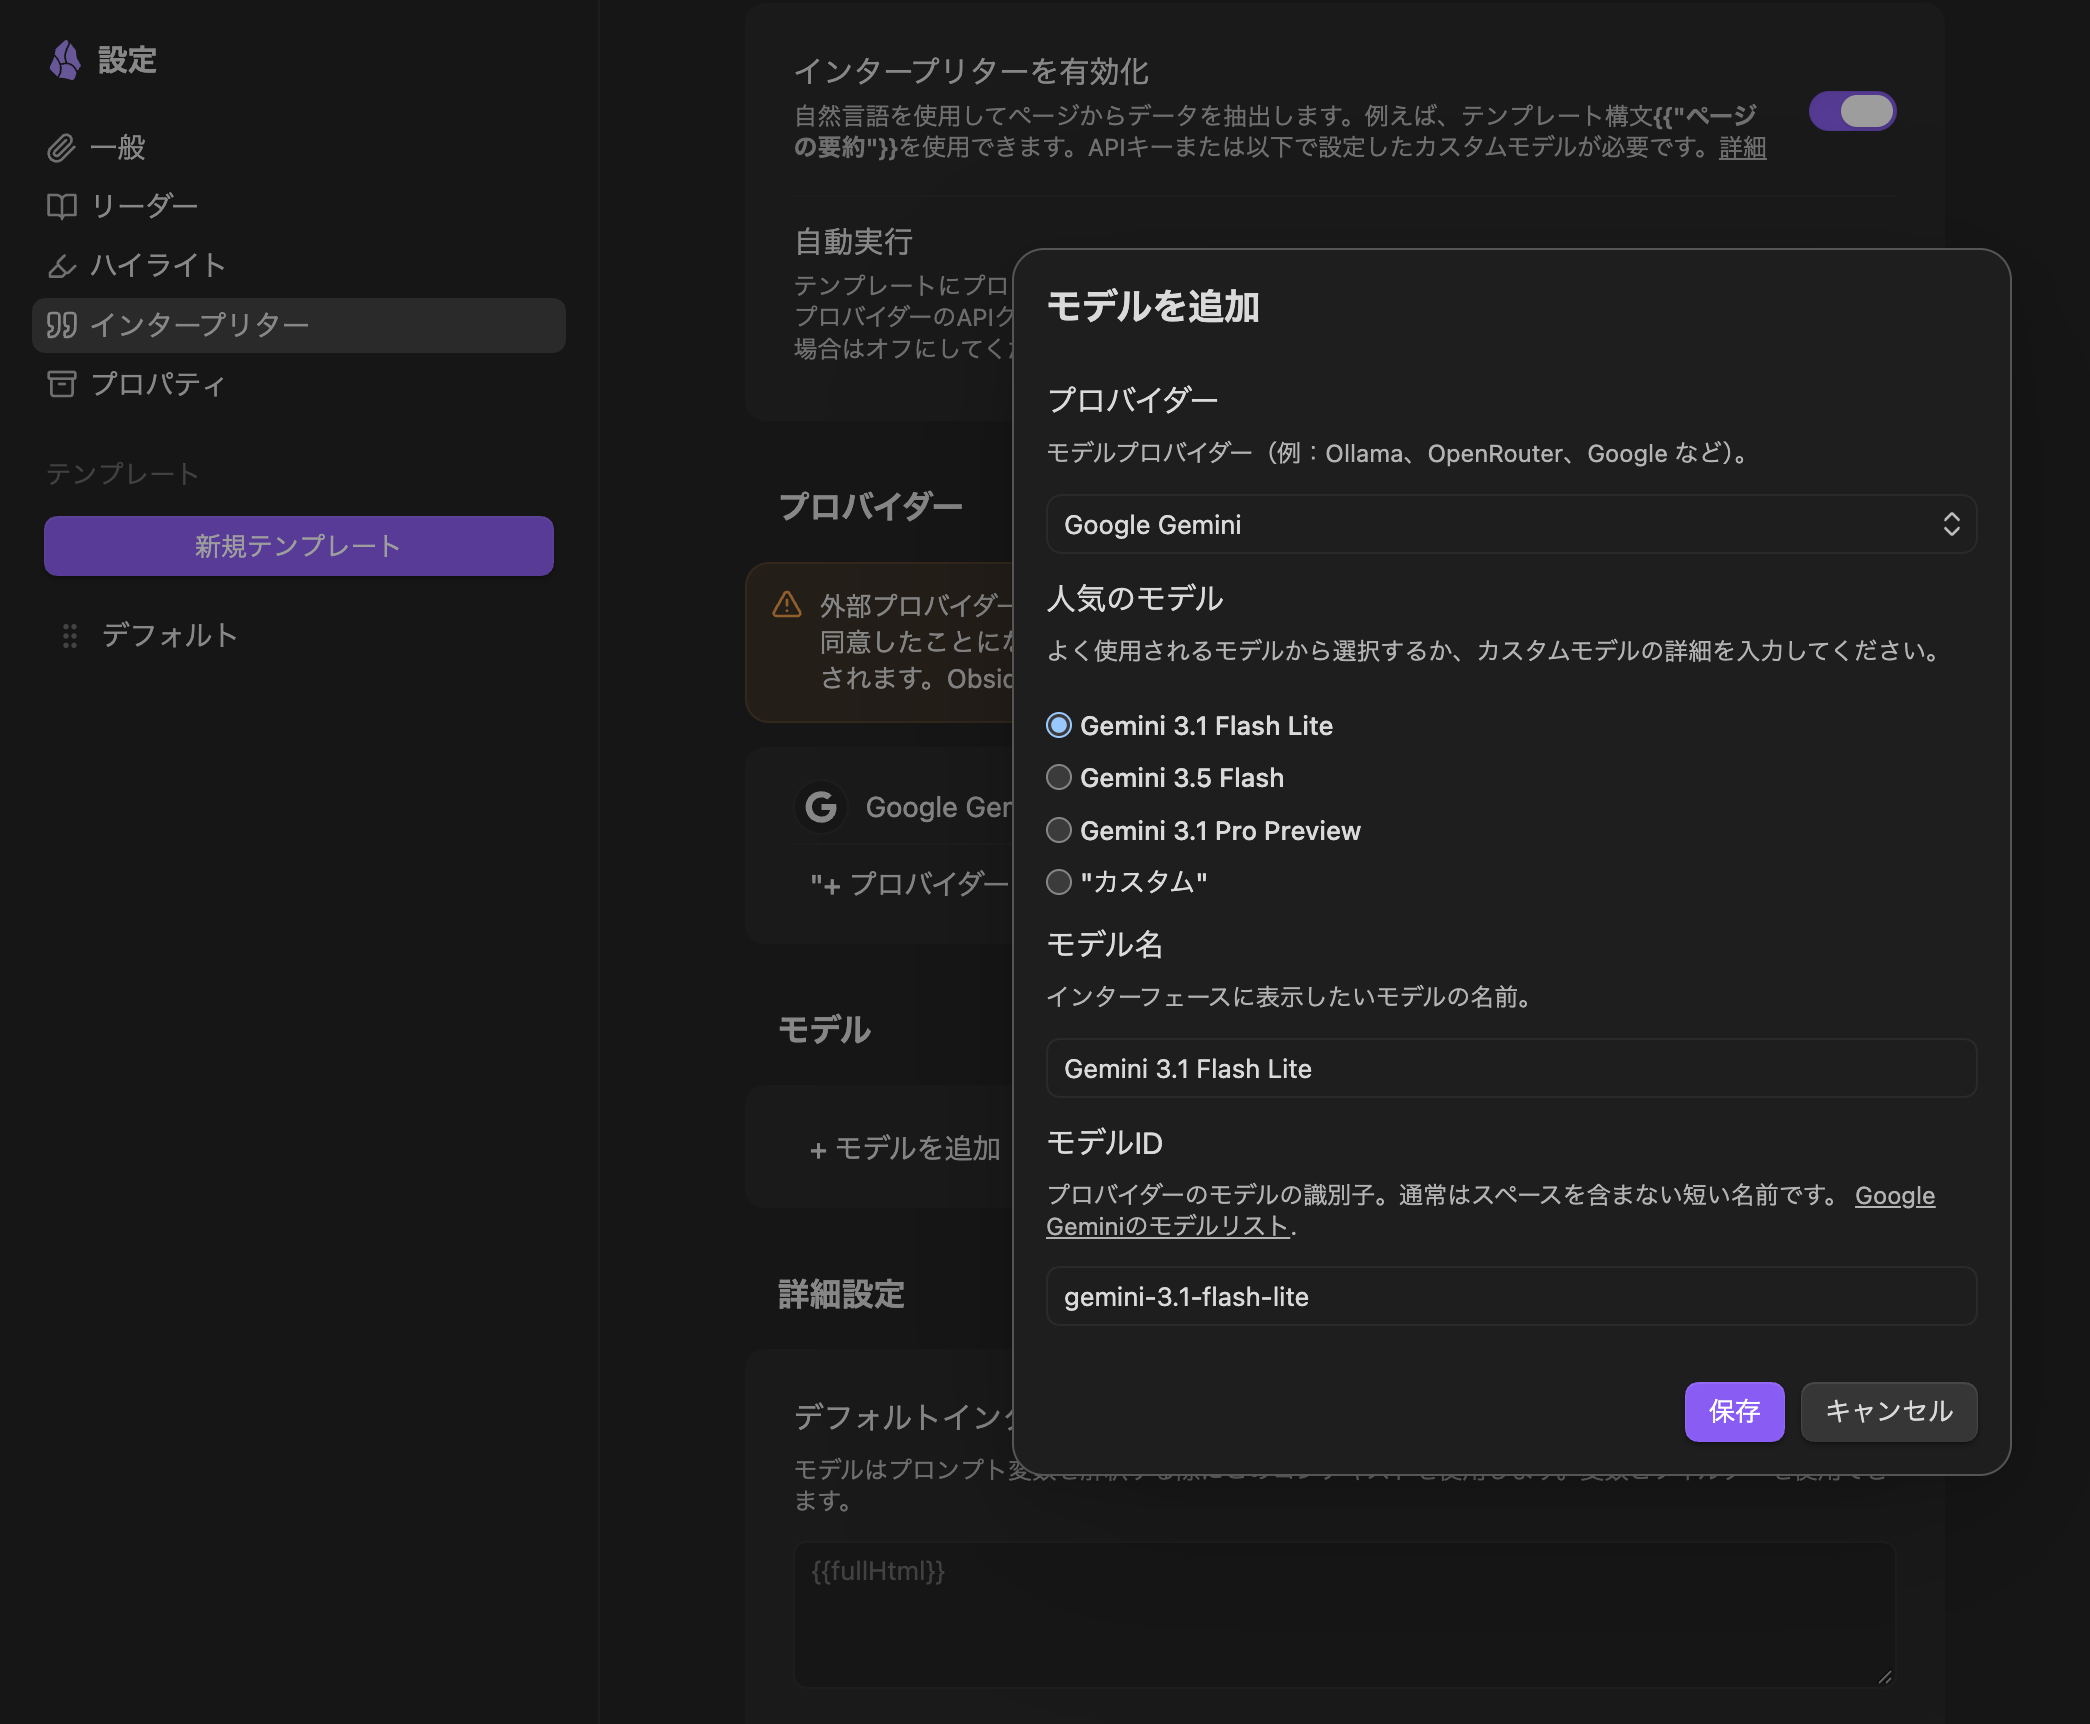2090x1724 pixels.
Task: Click the 自動実行 setting heading
Action: pos(853,242)
